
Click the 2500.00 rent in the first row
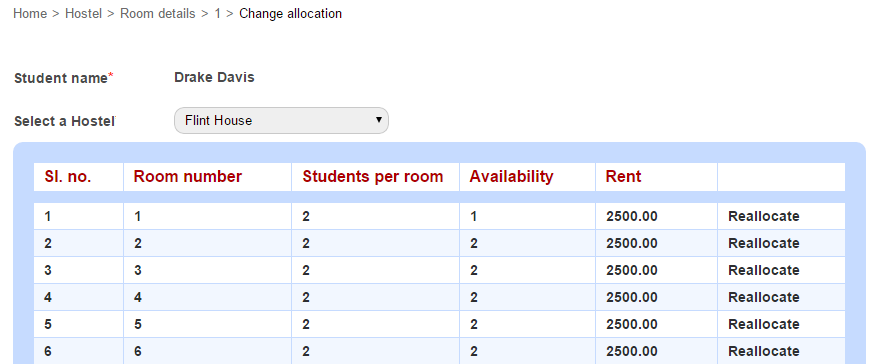click(x=632, y=216)
